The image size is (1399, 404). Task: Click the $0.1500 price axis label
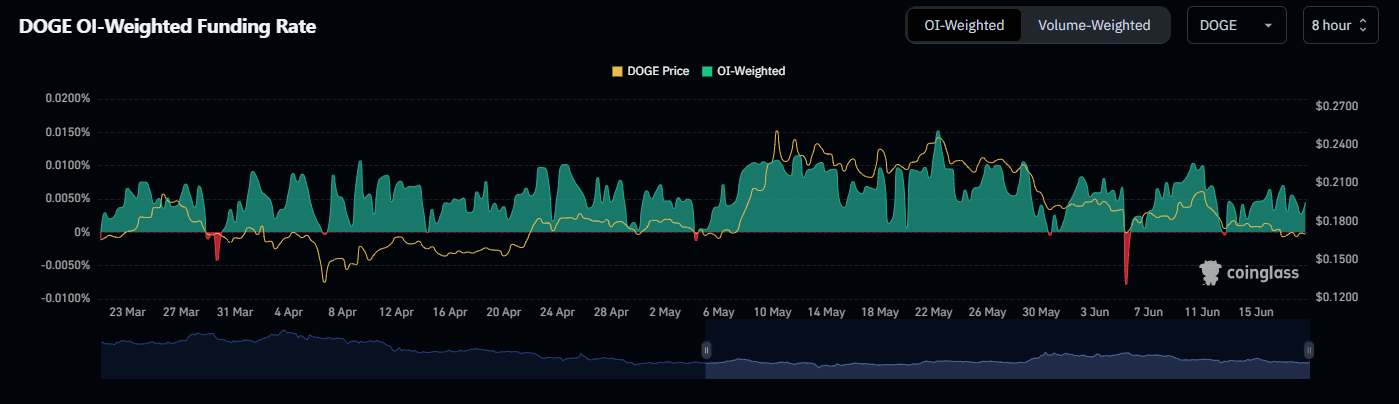pyautogui.click(x=1338, y=259)
